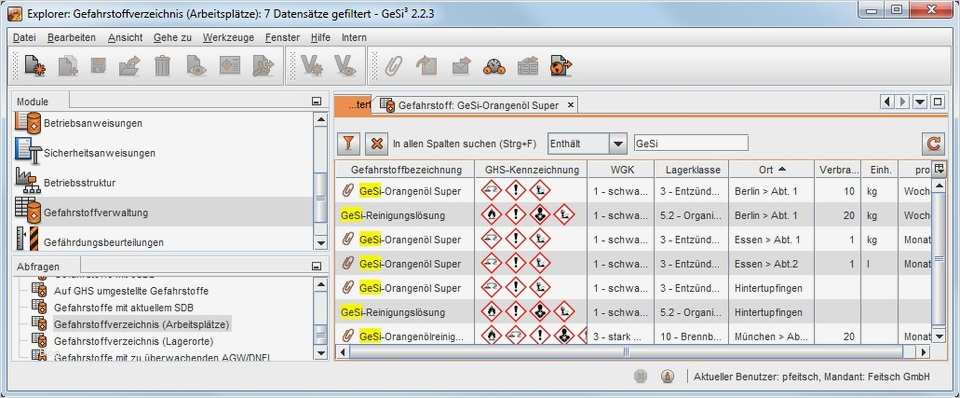Image resolution: width=960 pixels, height=398 pixels.
Task: Open the Enthält search mode dropdown
Action: tap(618, 144)
